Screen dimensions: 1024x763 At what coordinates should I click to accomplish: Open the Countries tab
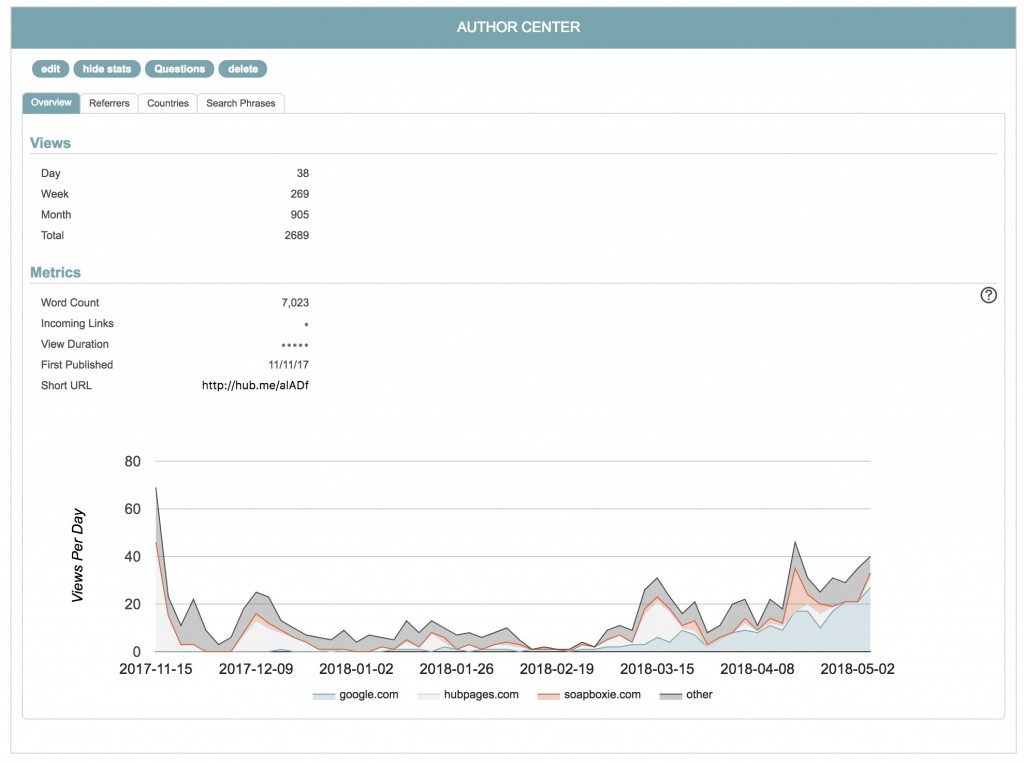(168, 103)
